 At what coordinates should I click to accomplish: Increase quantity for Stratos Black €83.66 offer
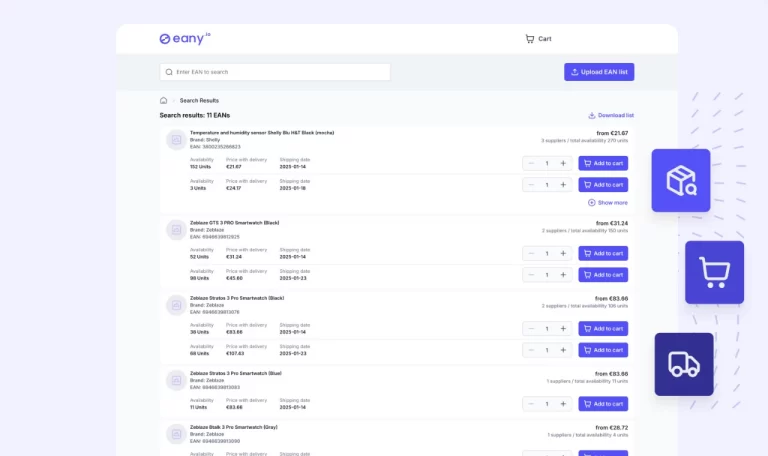(563, 329)
